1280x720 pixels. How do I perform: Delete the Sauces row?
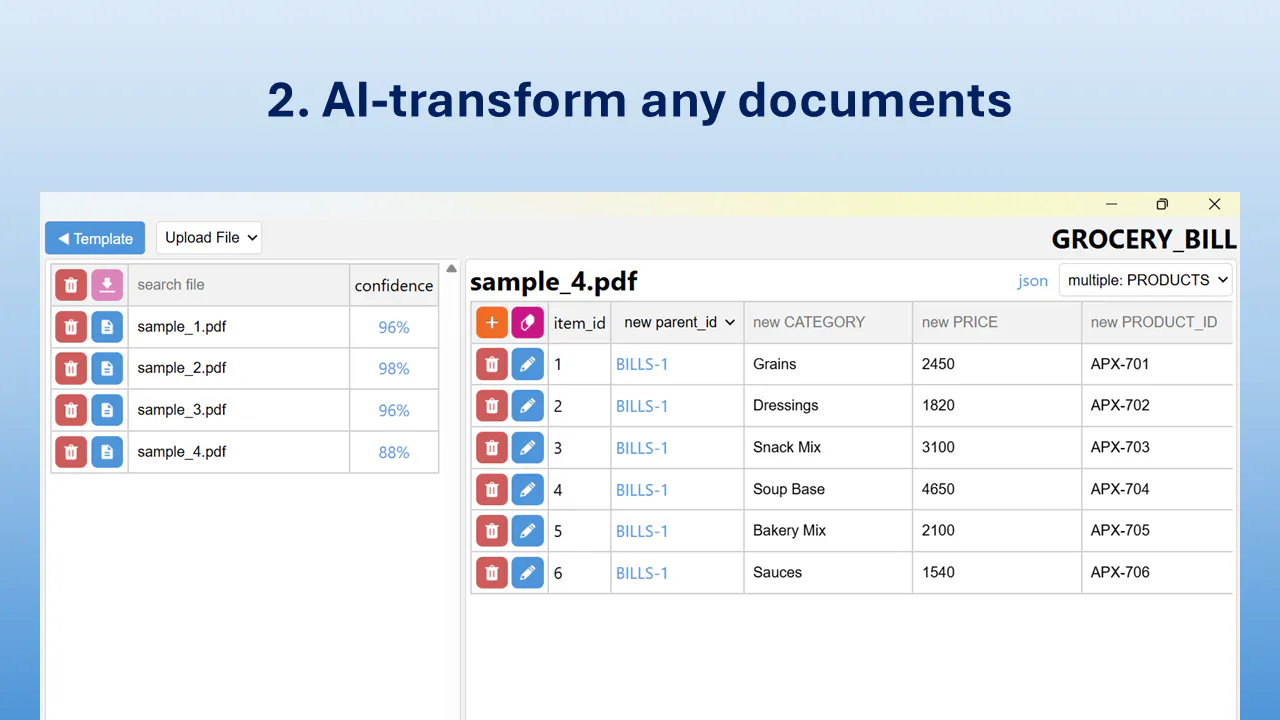pos(492,573)
